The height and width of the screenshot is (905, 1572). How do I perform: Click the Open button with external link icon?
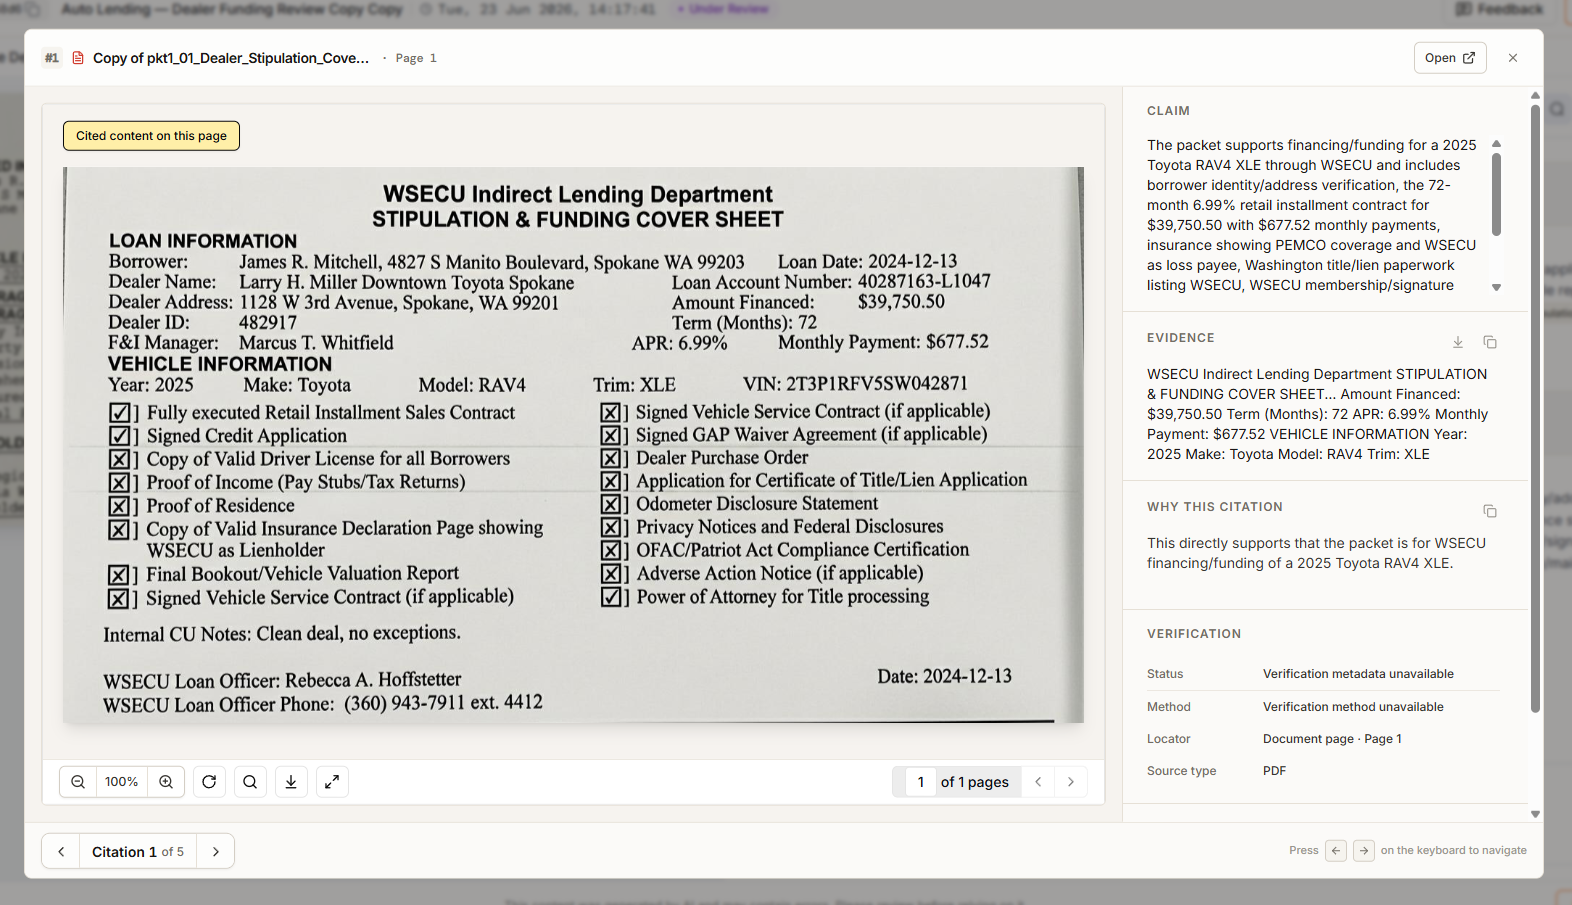1450,58
